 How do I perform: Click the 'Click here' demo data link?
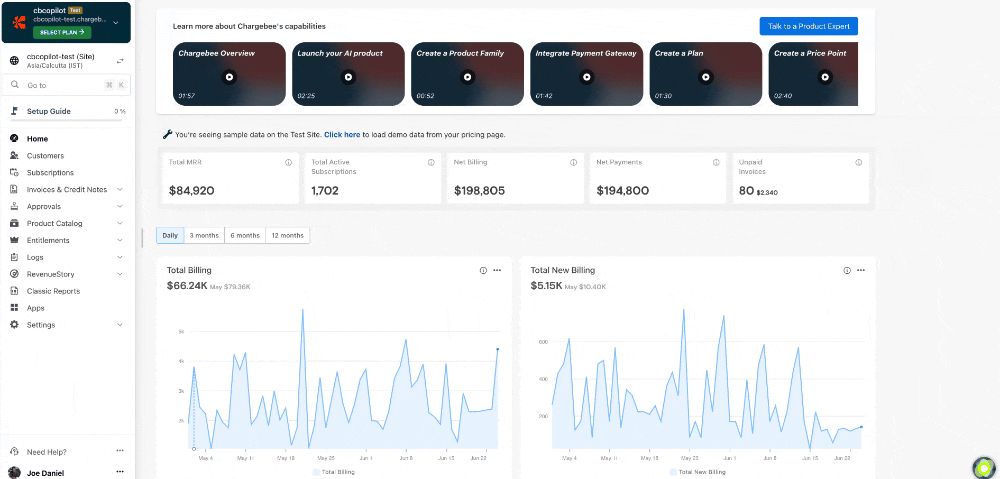[x=342, y=135]
